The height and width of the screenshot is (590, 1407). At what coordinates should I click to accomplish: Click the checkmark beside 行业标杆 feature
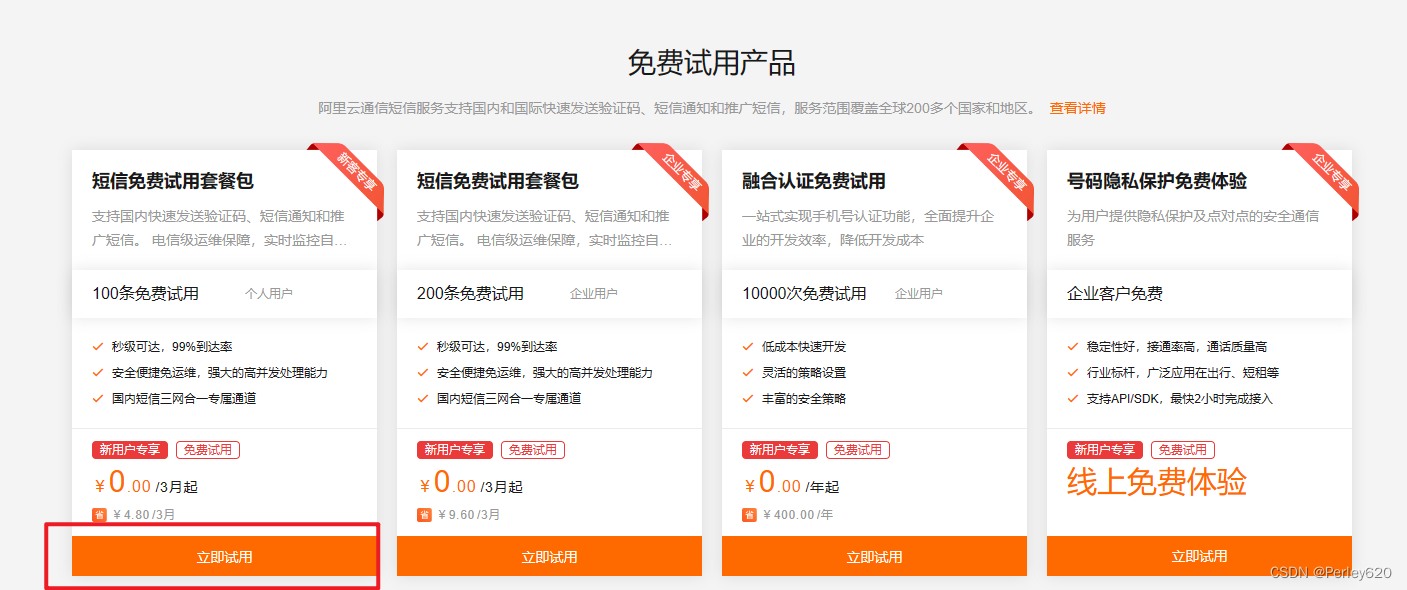coord(1073,373)
